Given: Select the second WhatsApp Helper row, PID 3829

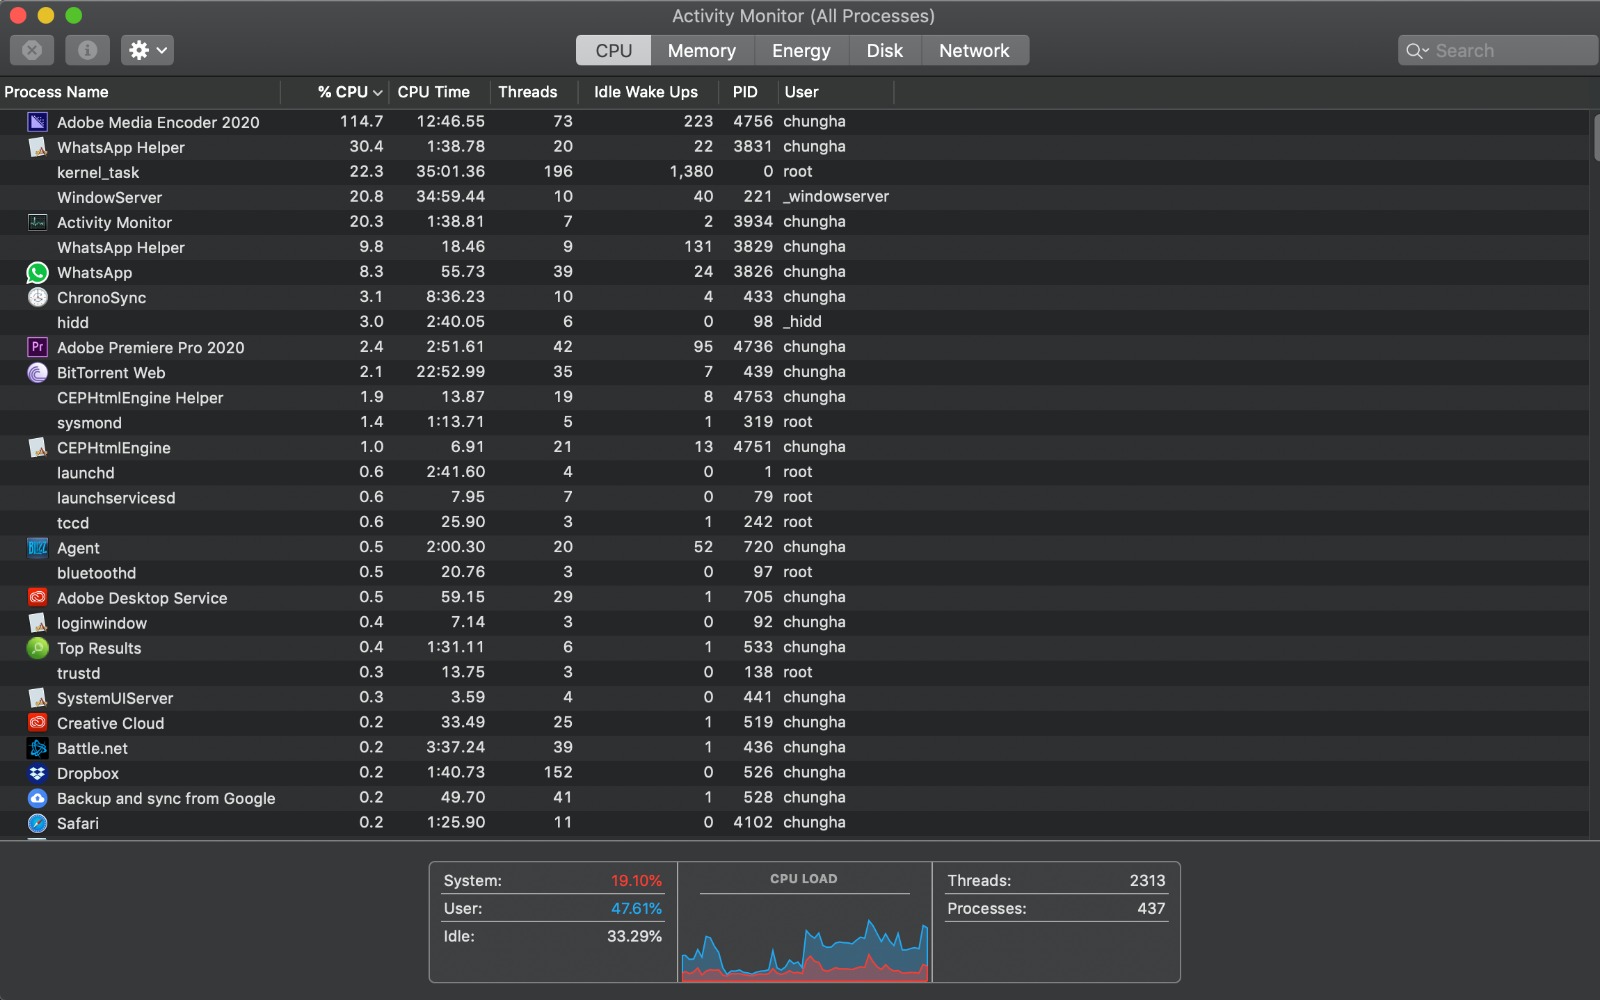Looking at the screenshot, I should click(x=794, y=247).
